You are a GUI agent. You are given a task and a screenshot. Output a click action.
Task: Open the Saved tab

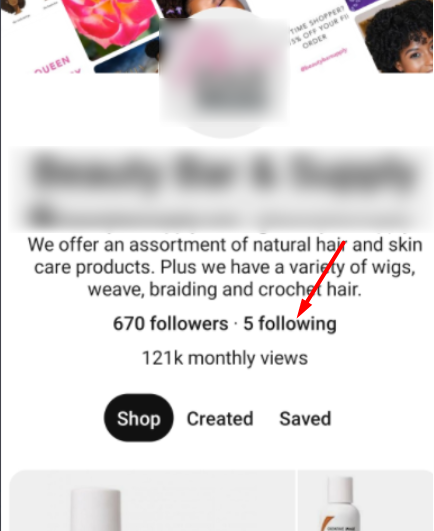(305, 419)
